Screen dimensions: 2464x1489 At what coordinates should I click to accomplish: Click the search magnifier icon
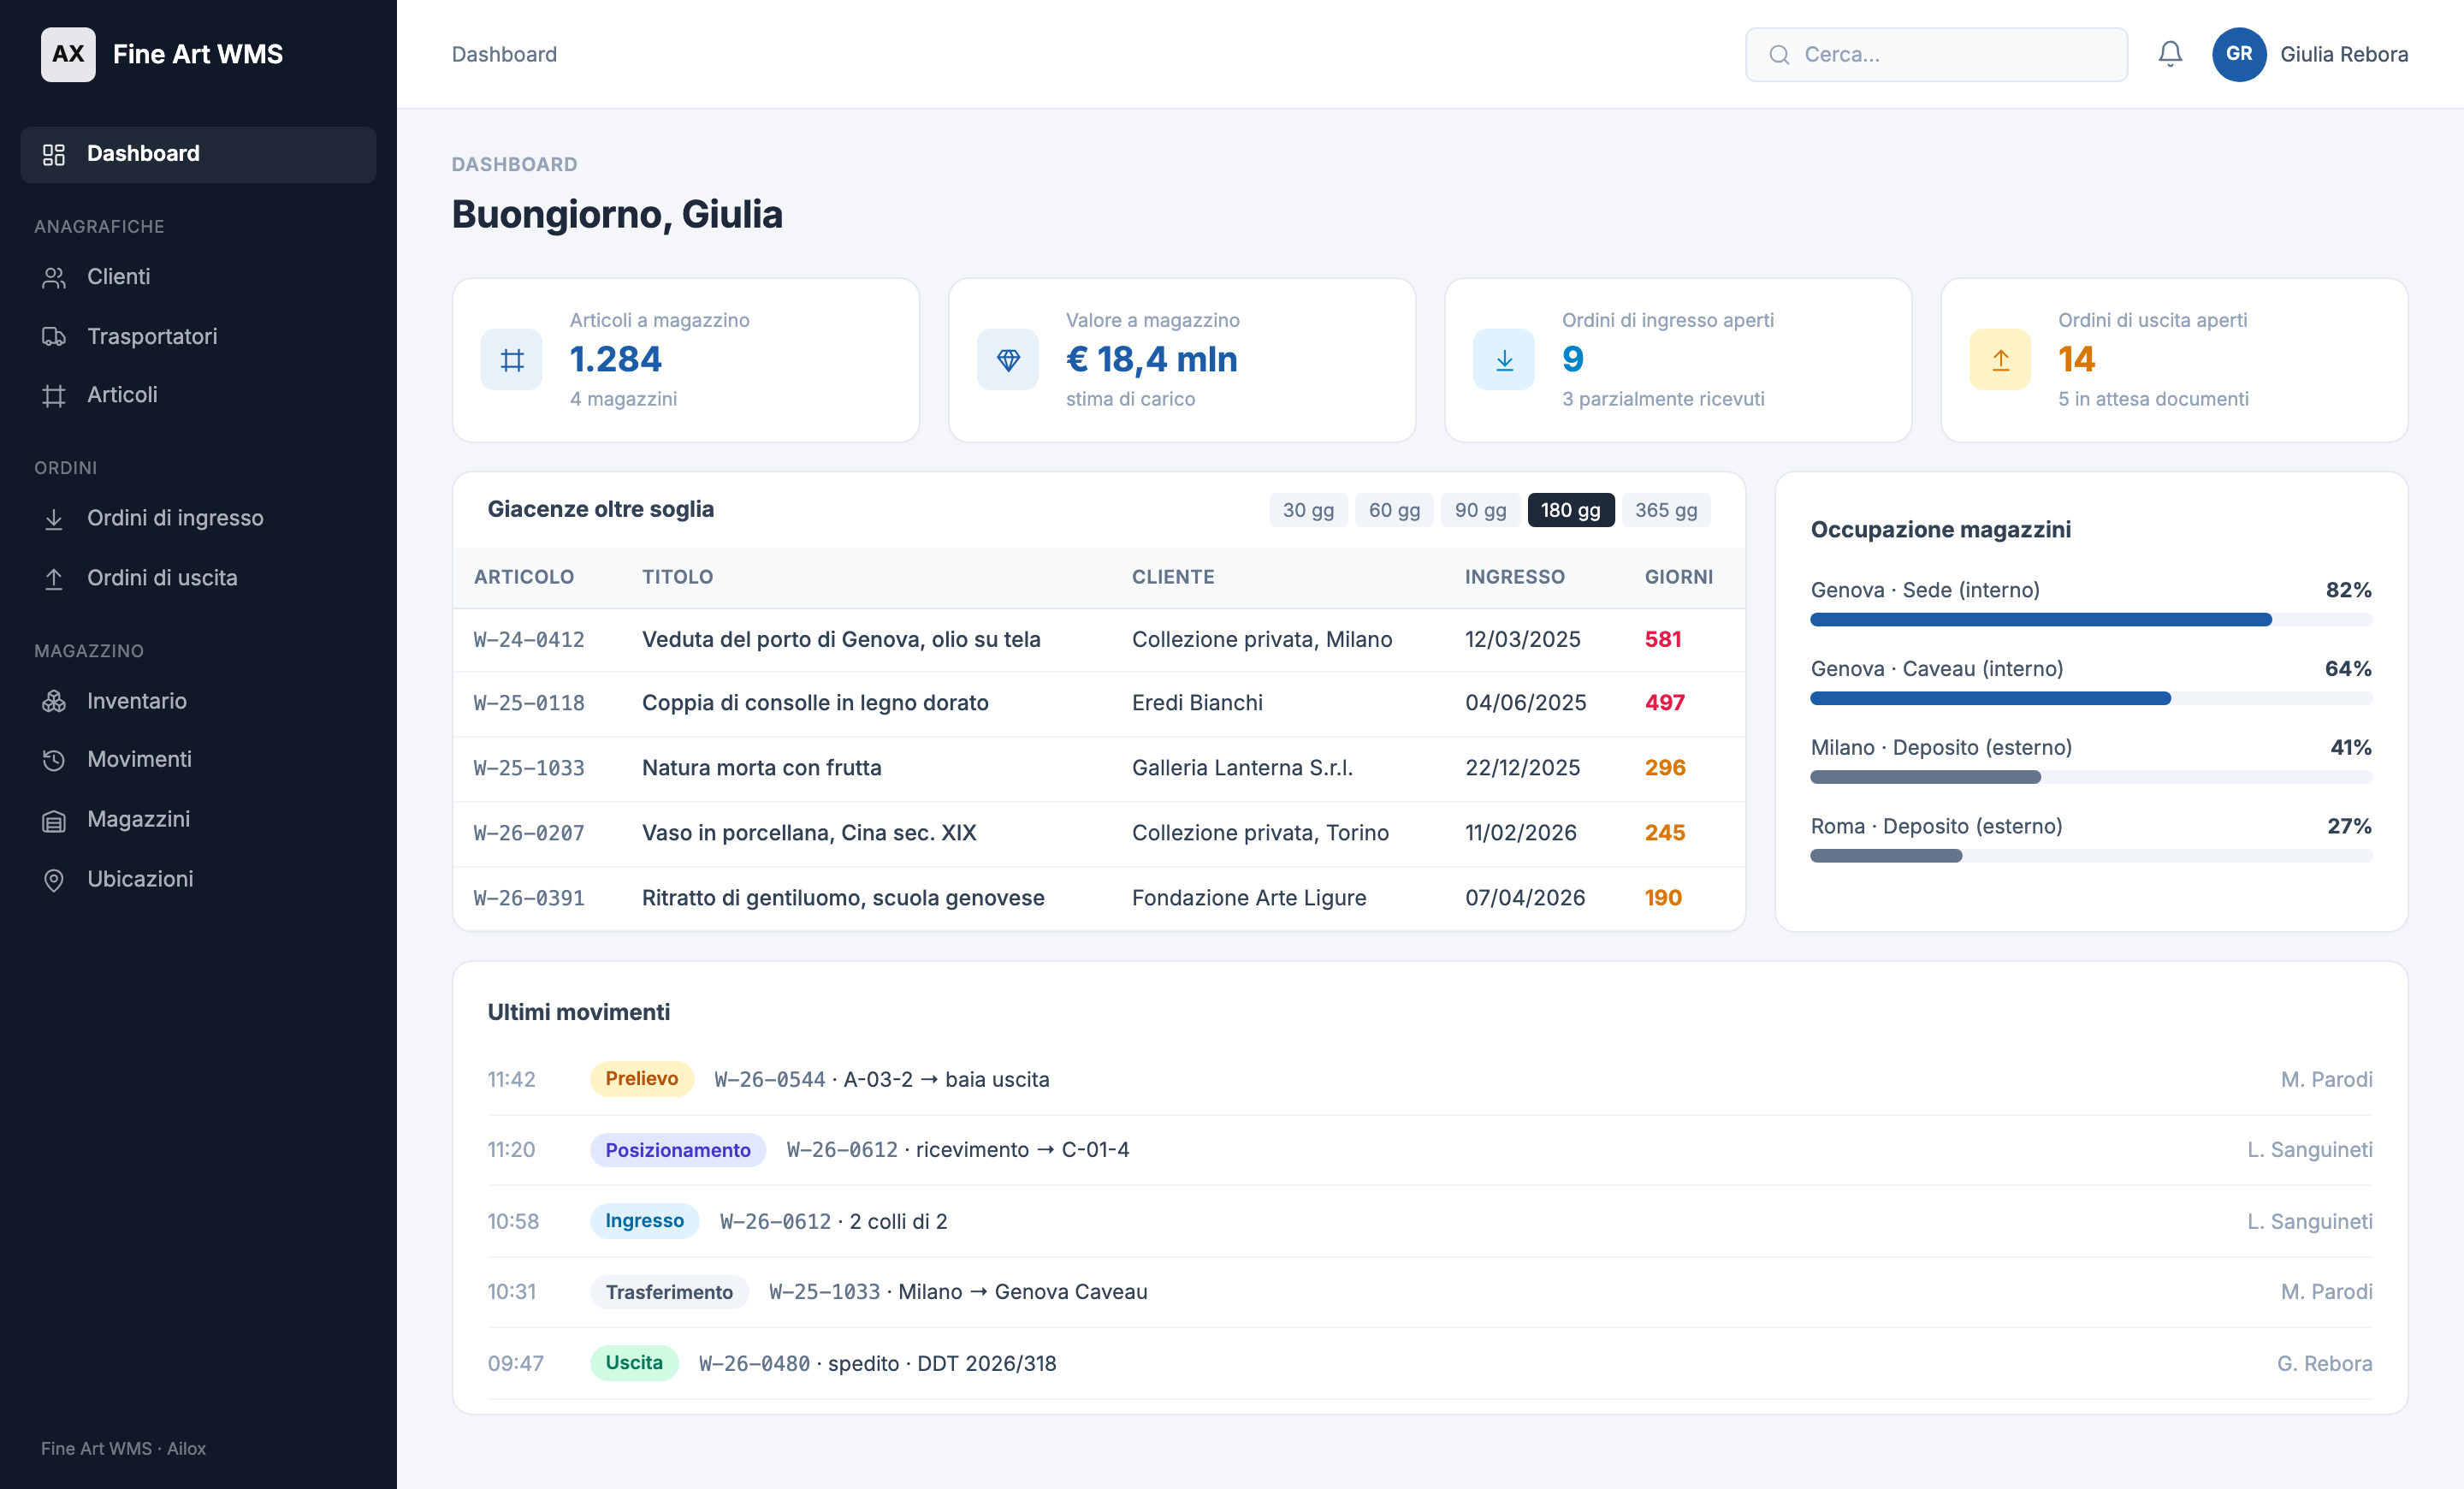click(1779, 55)
